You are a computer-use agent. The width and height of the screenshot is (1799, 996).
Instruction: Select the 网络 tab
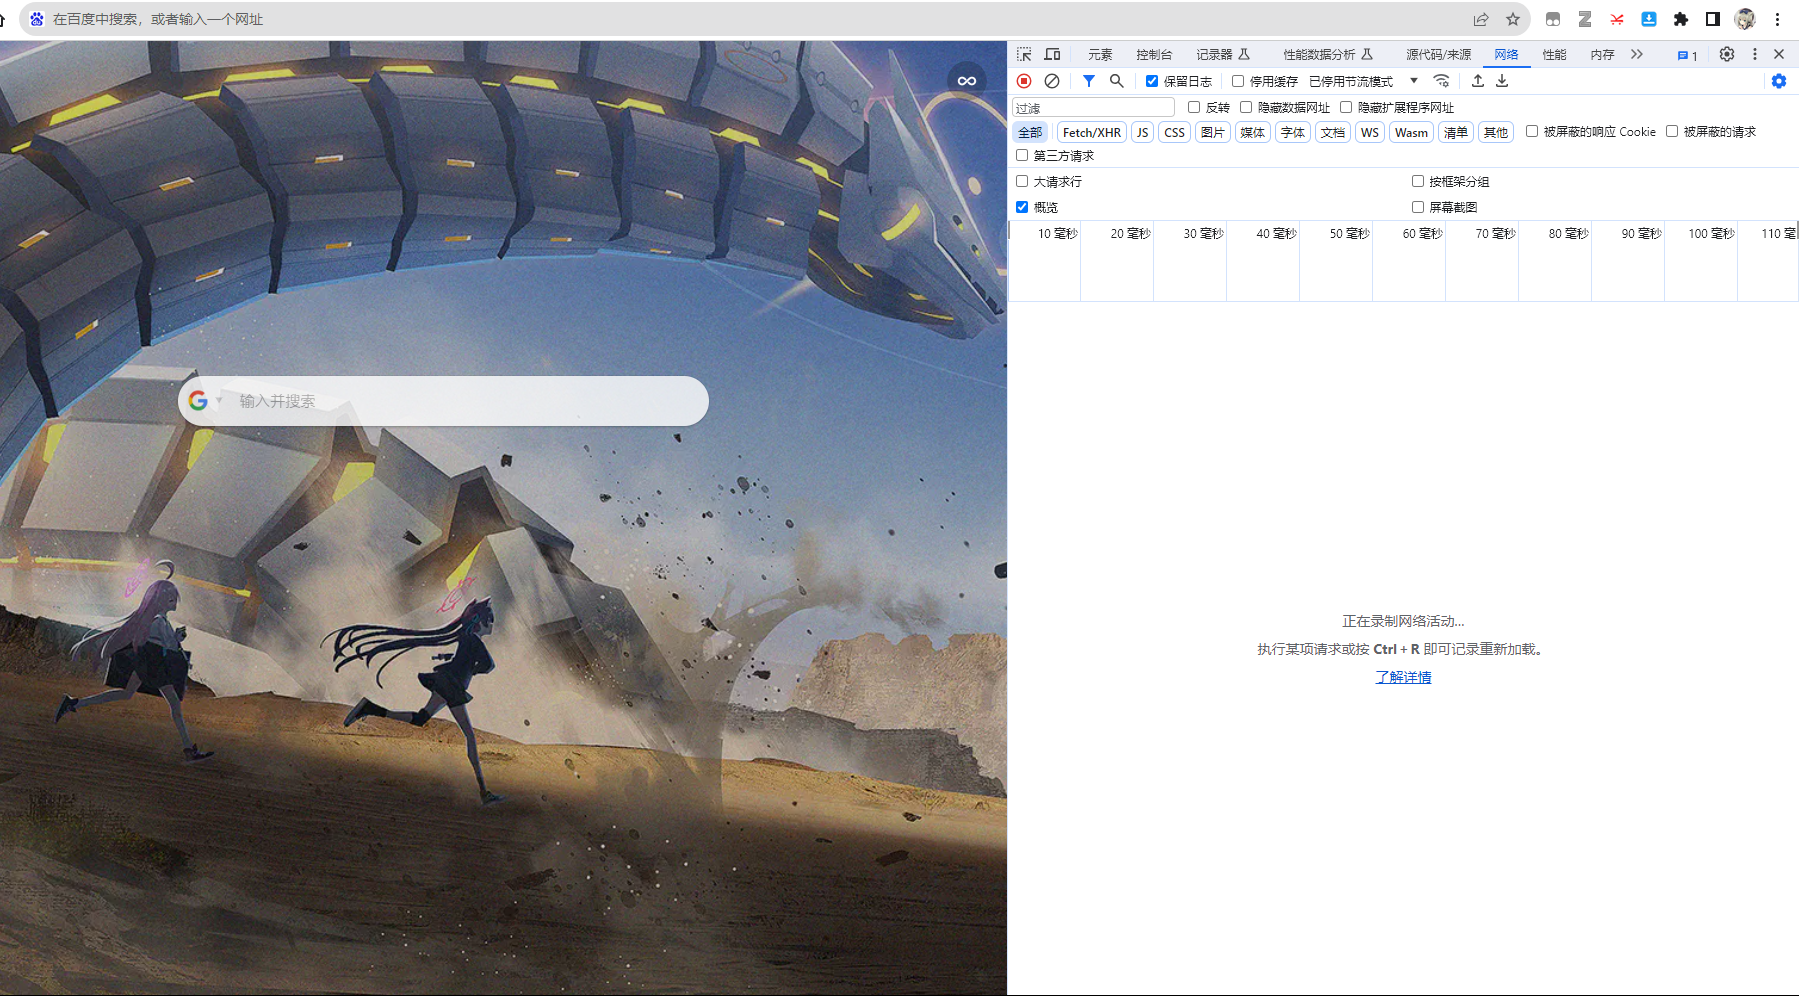tap(1506, 54)
